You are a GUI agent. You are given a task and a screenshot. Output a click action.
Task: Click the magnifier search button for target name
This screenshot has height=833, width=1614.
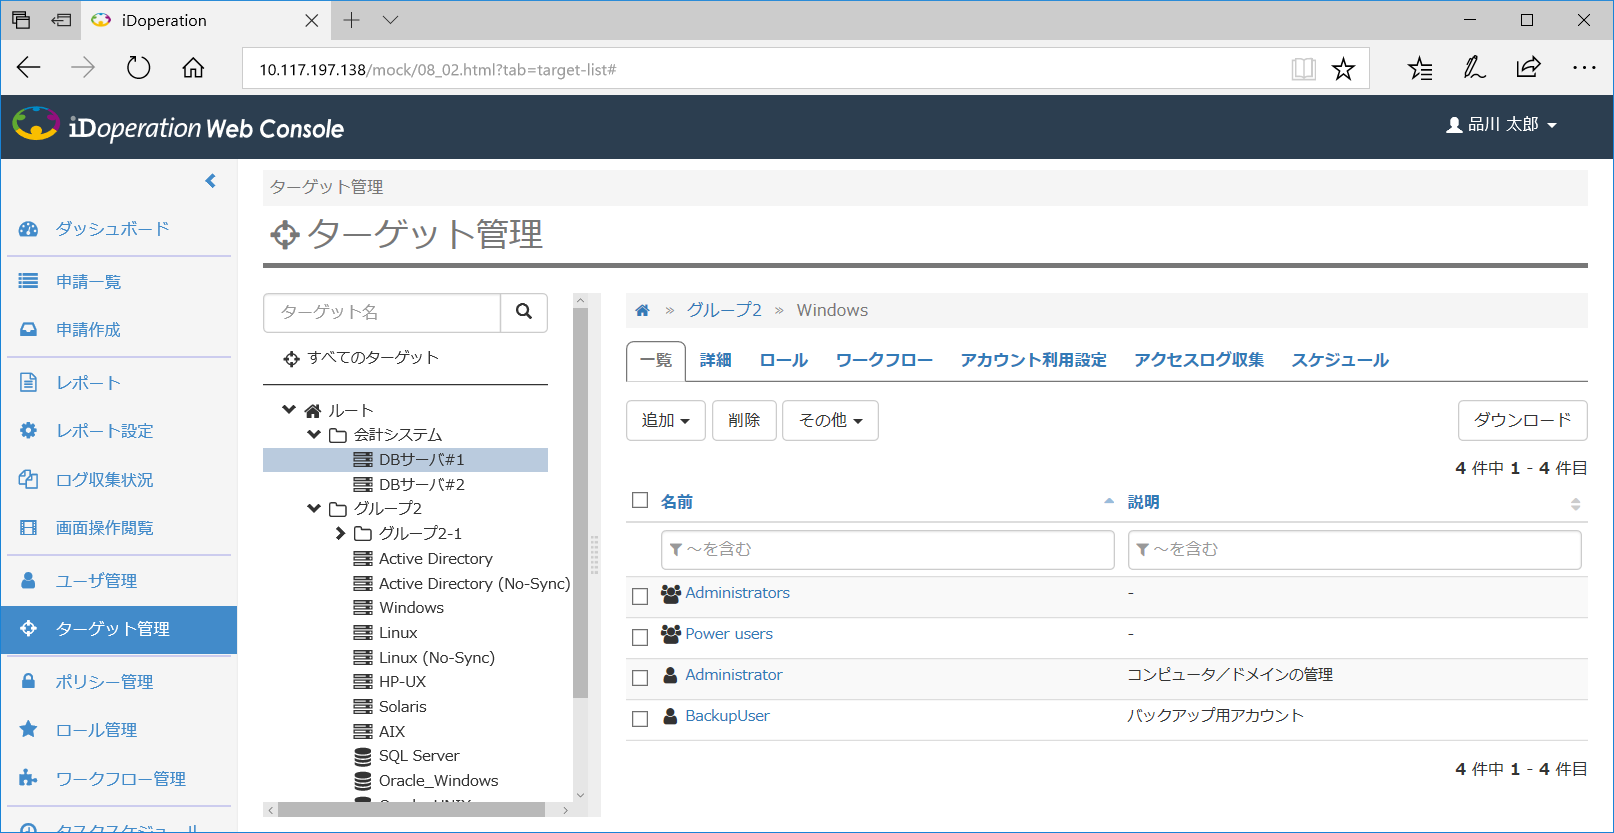(x=524, y=312)
